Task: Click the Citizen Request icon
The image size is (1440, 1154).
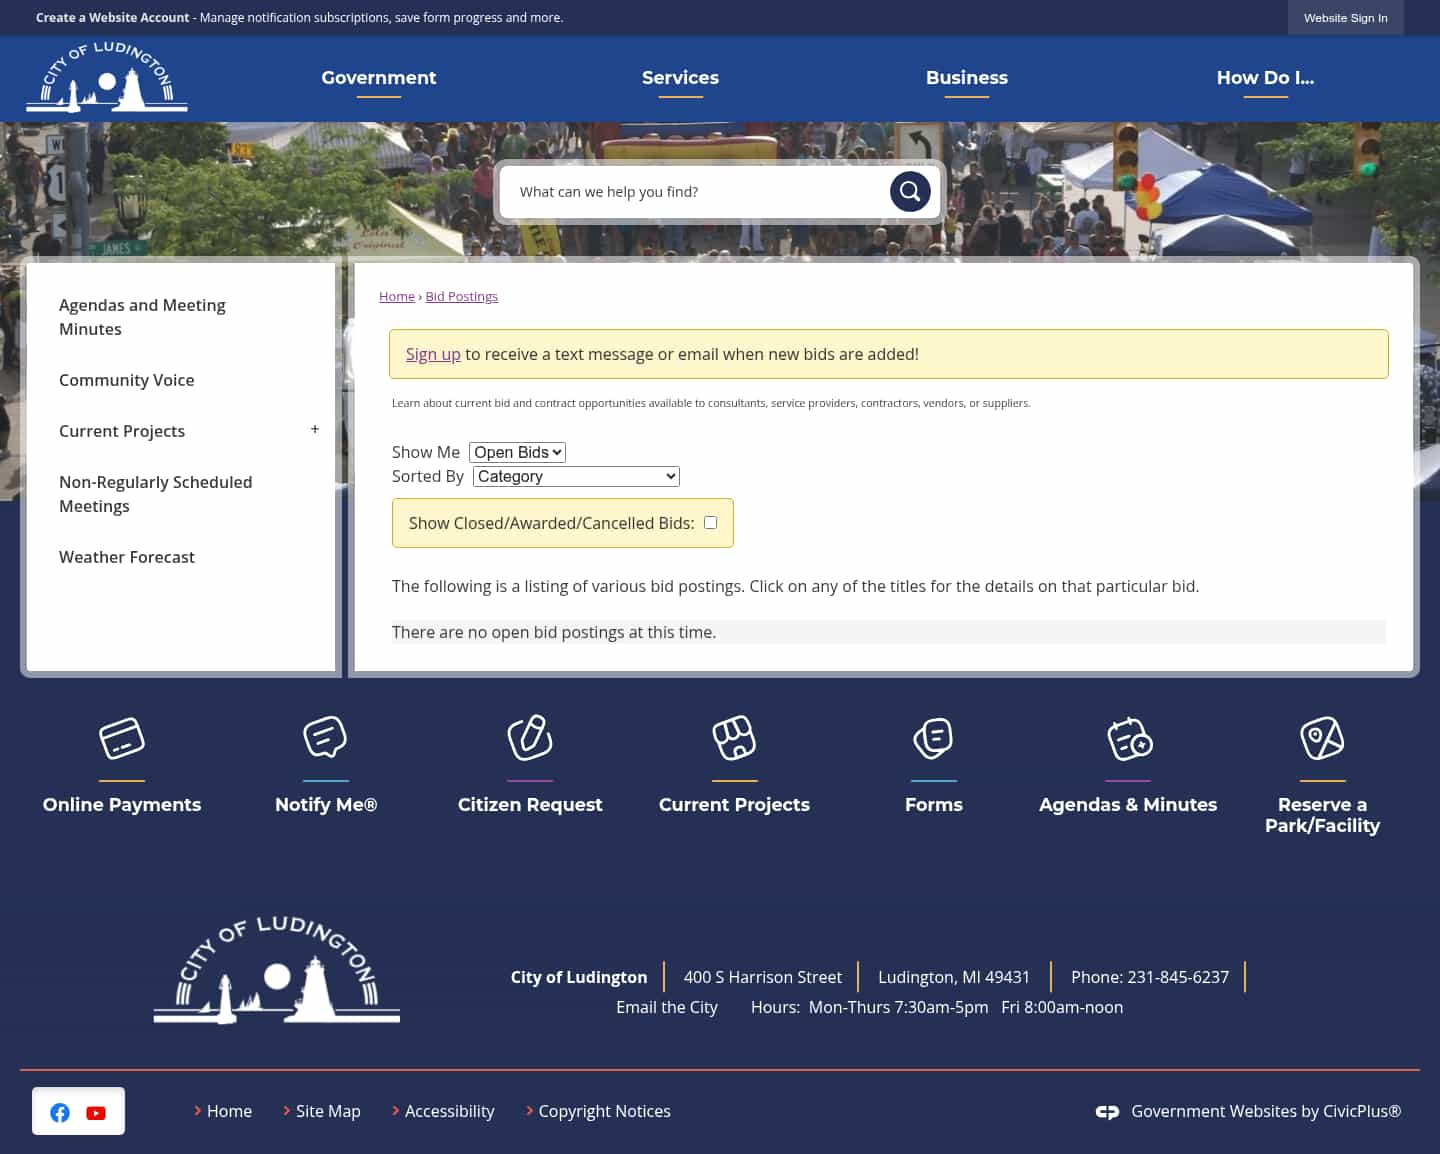Action: pyautogui.click(x=530, y=738)
